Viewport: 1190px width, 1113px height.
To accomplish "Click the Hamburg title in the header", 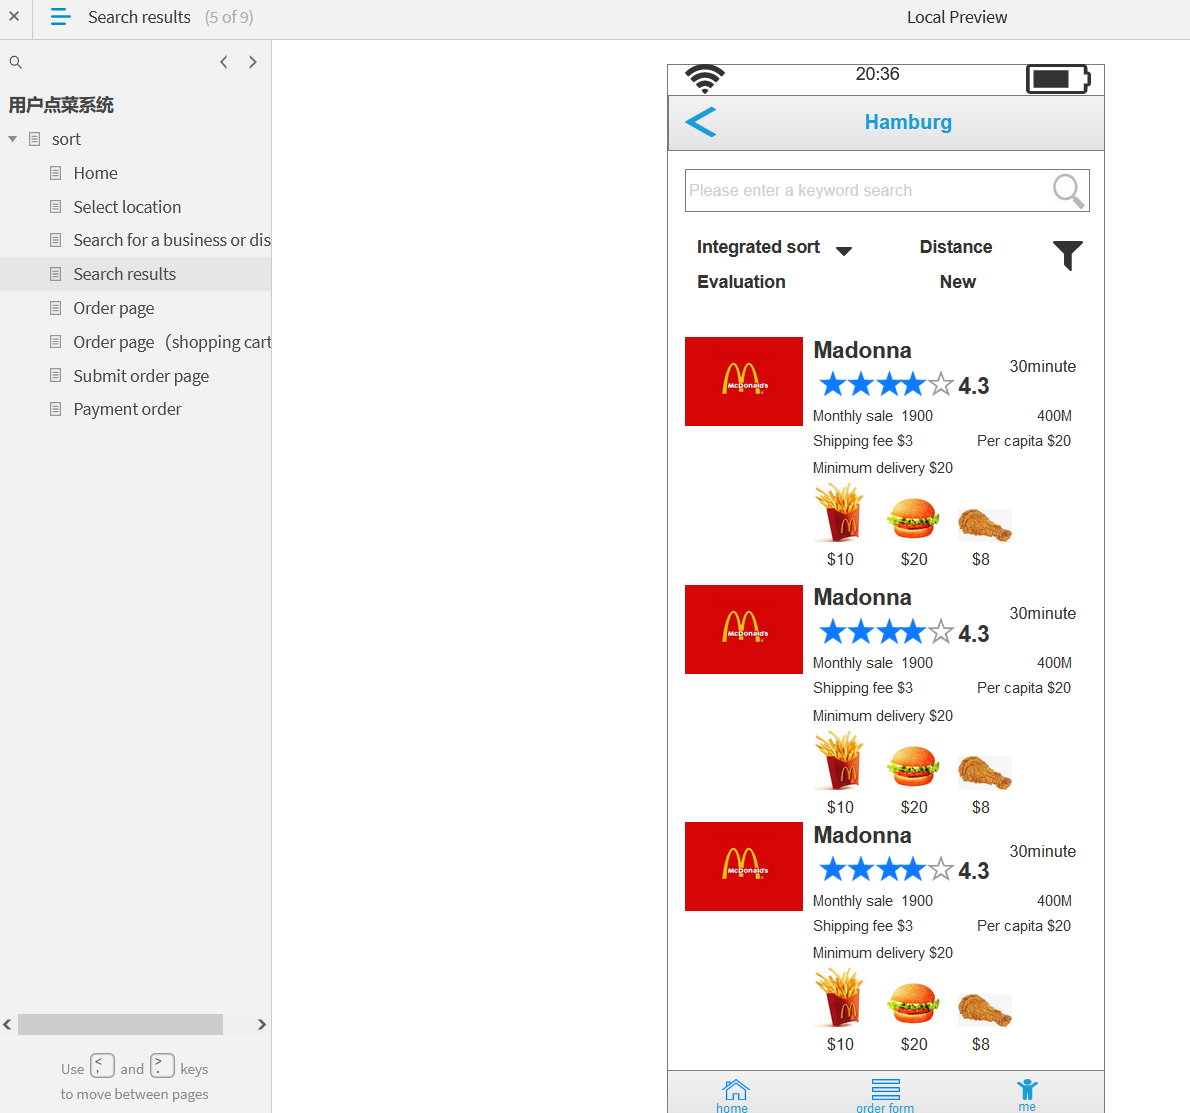I will click(x=908, y=122).
